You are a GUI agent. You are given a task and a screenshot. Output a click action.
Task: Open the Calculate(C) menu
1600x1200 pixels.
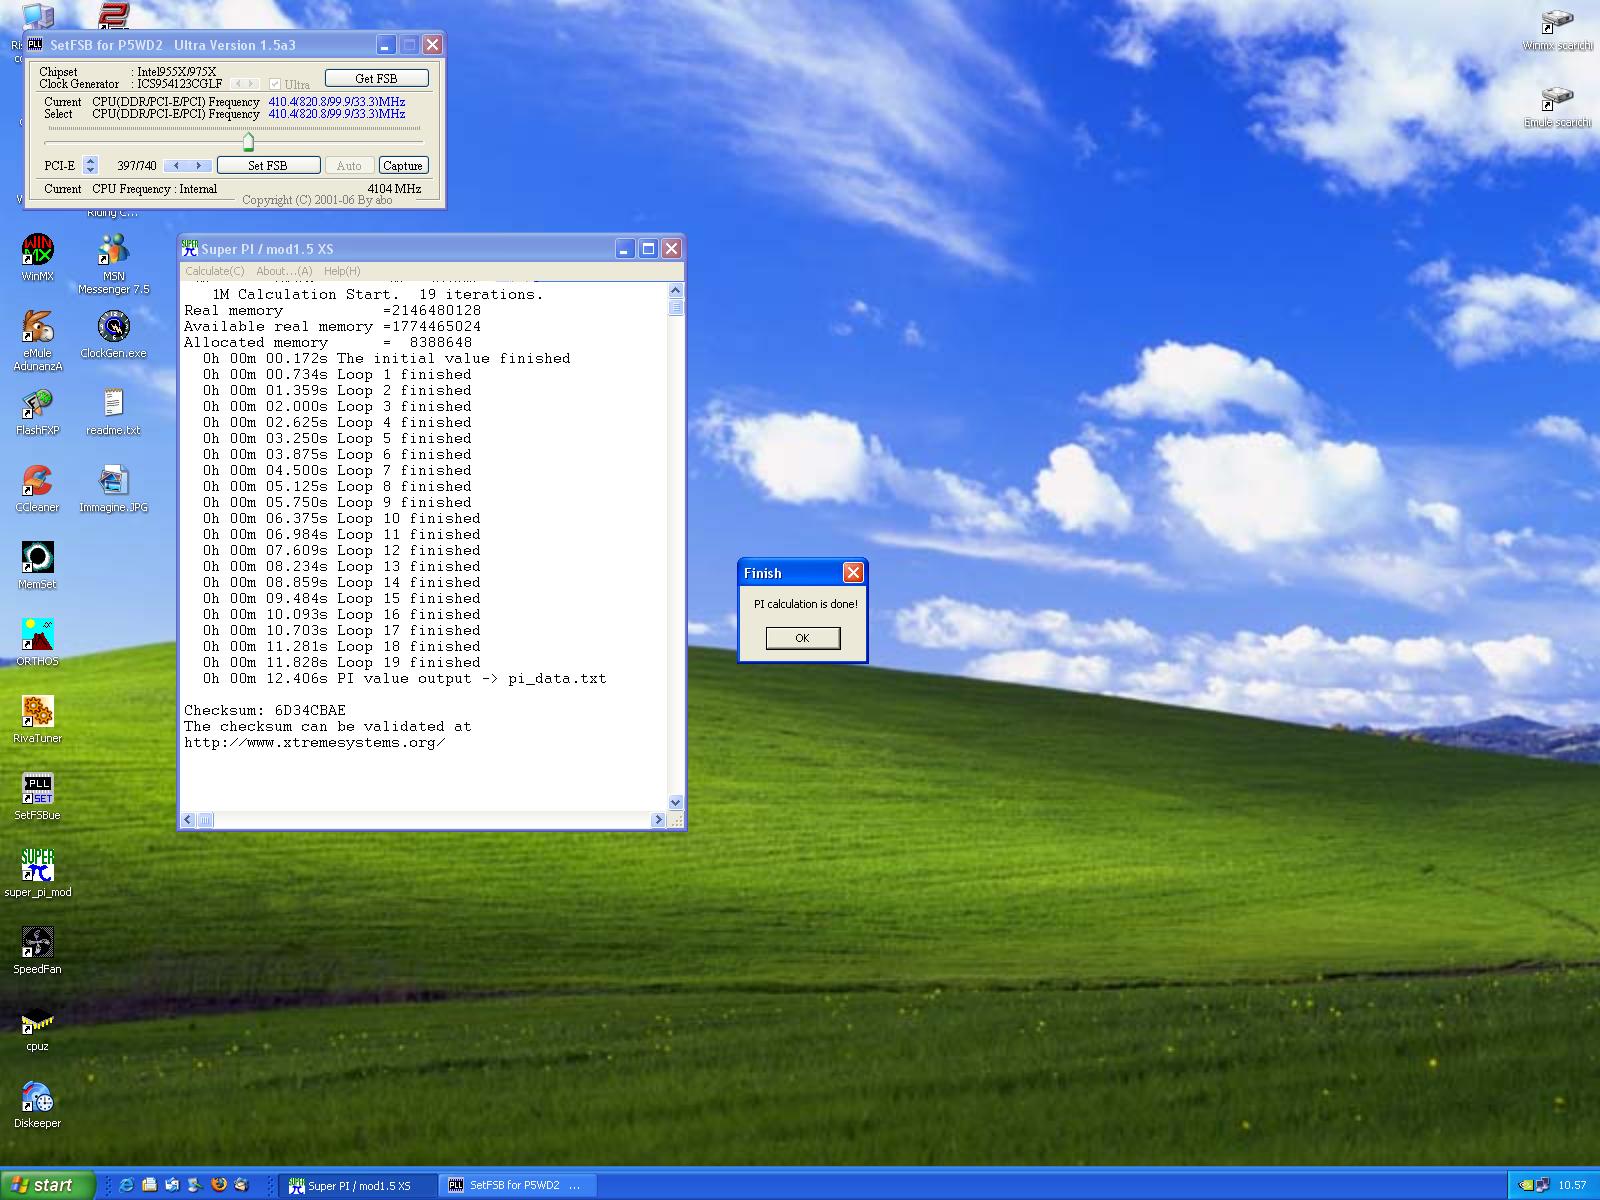215,271
